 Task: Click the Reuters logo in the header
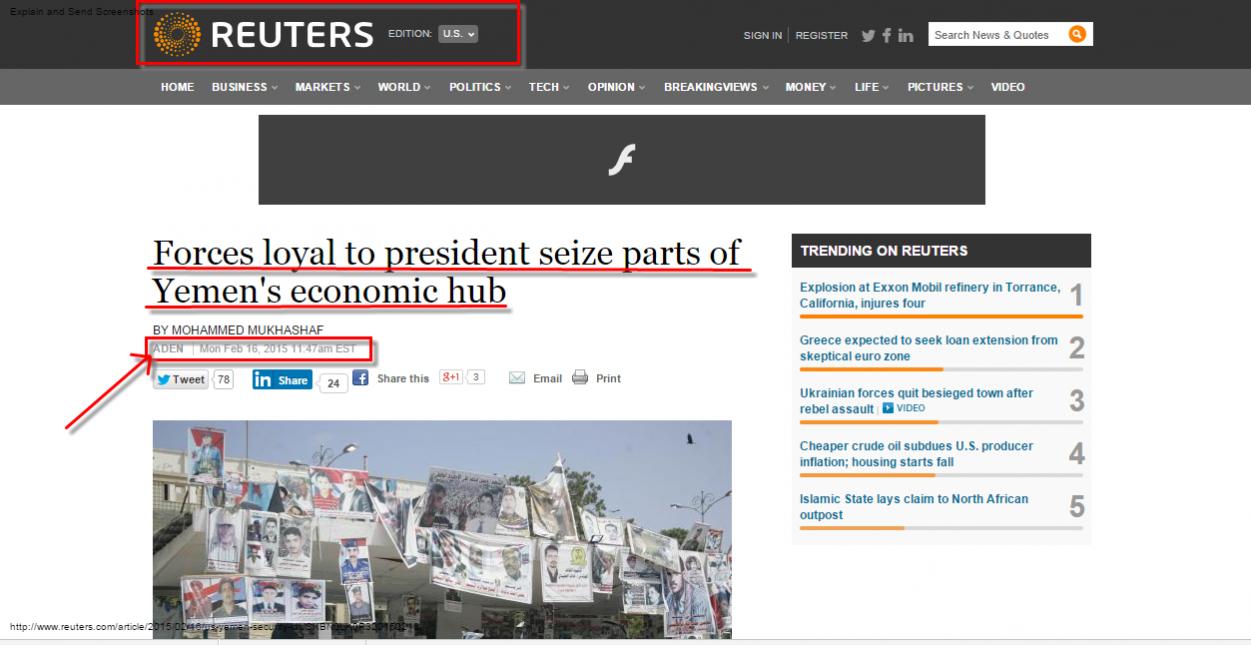(264, 34)
